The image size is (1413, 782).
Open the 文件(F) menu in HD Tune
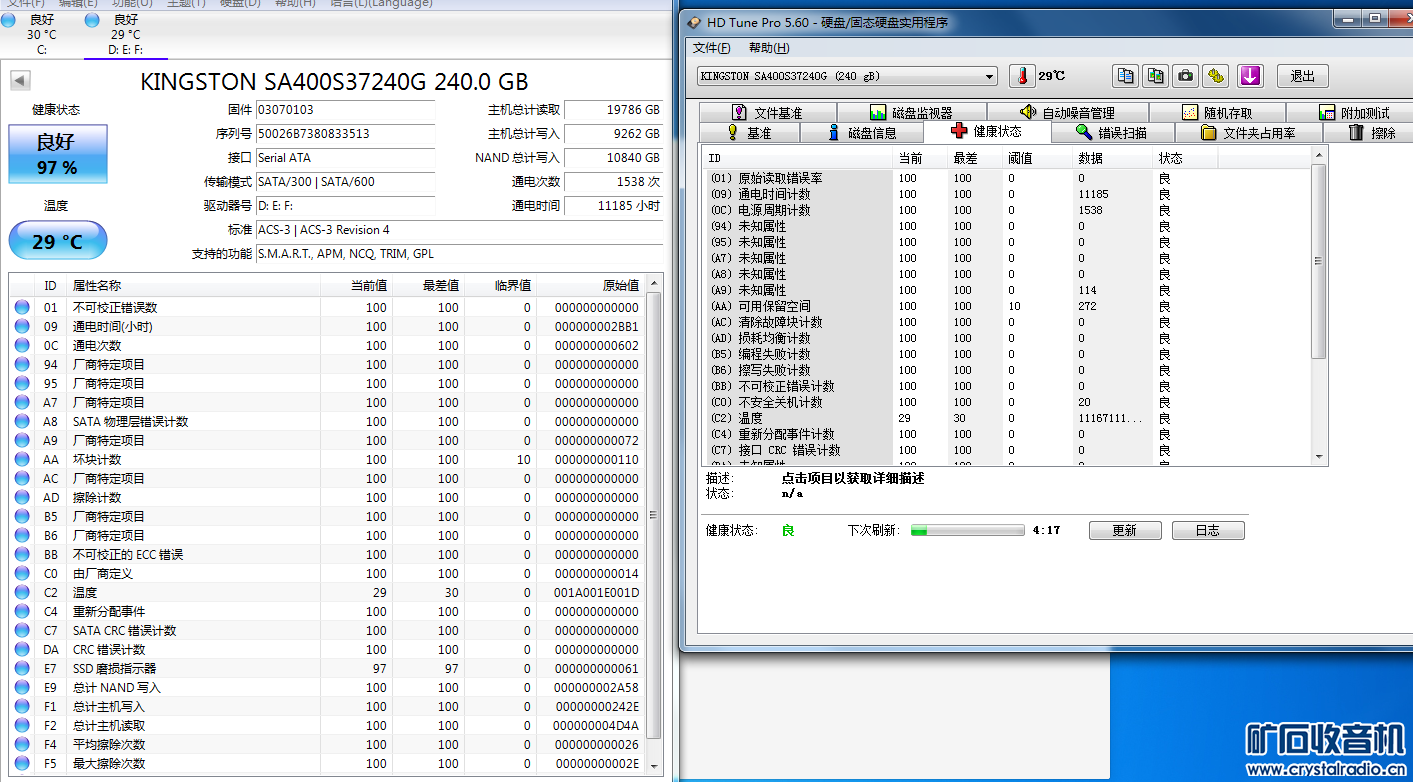tap(711, 48)
